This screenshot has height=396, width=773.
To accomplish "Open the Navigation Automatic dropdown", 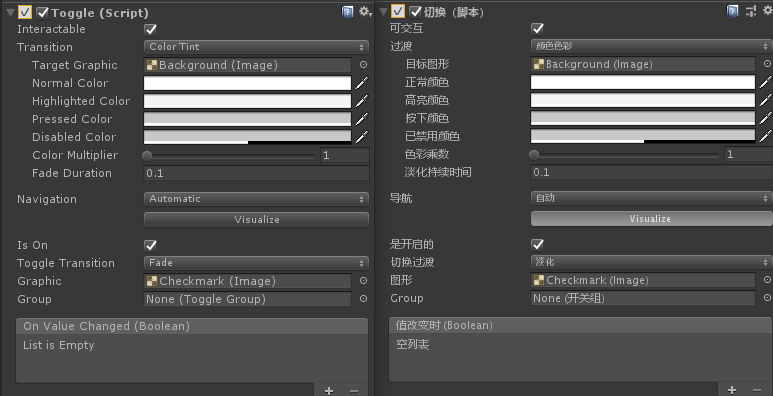I will [x=256, y=199].
